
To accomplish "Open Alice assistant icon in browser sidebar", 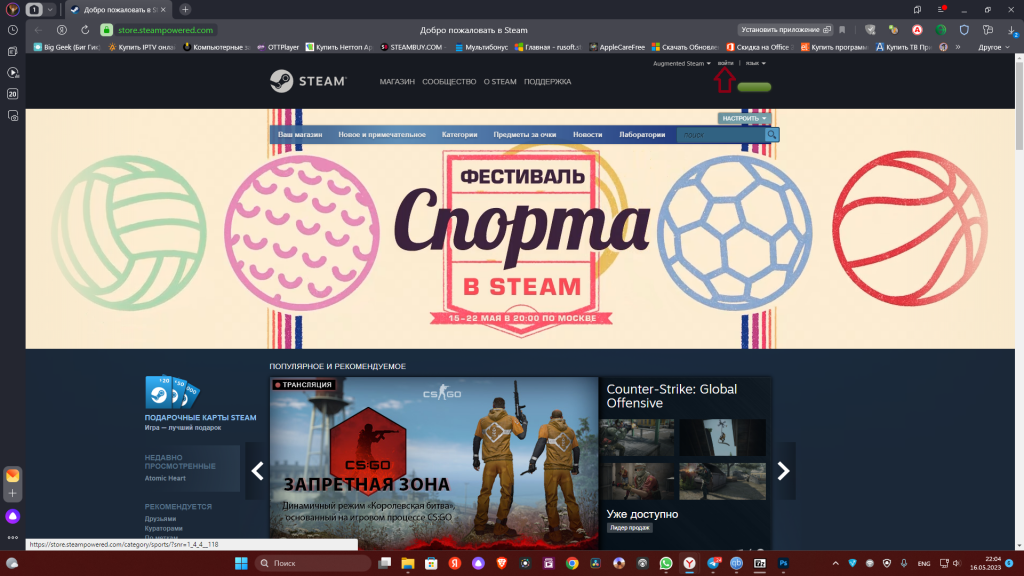I will coord(12,516).
